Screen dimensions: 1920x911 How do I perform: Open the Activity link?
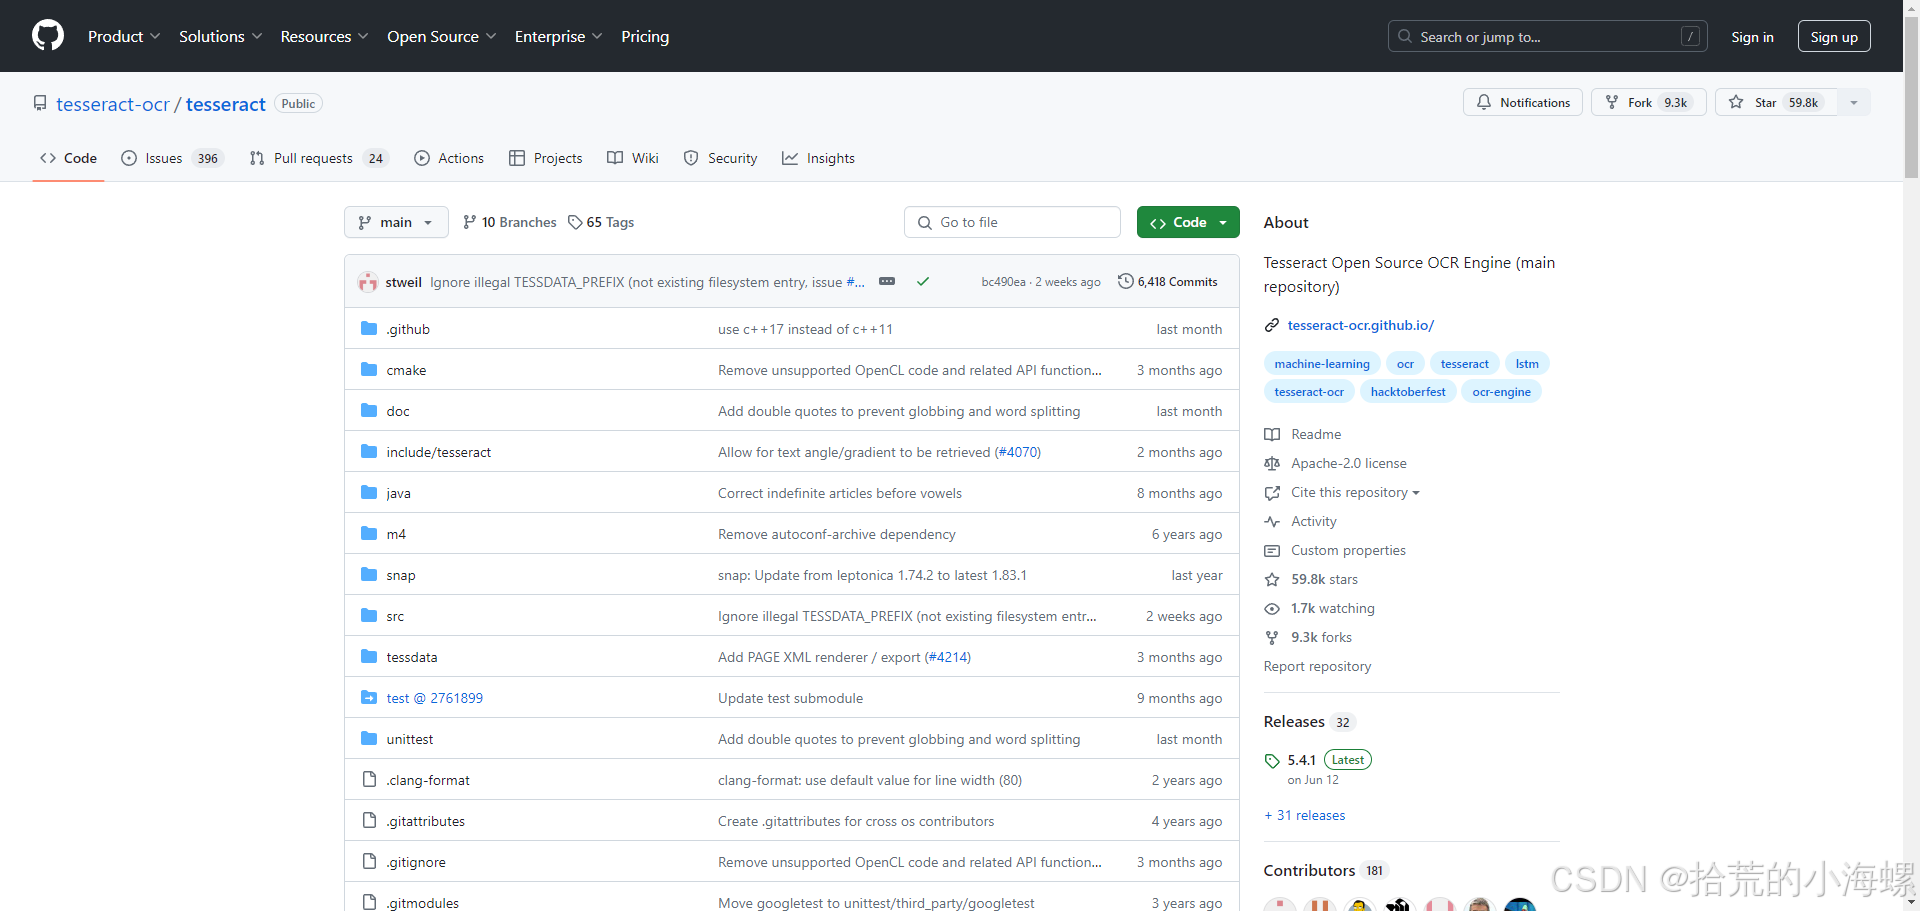pos(1301,521)
